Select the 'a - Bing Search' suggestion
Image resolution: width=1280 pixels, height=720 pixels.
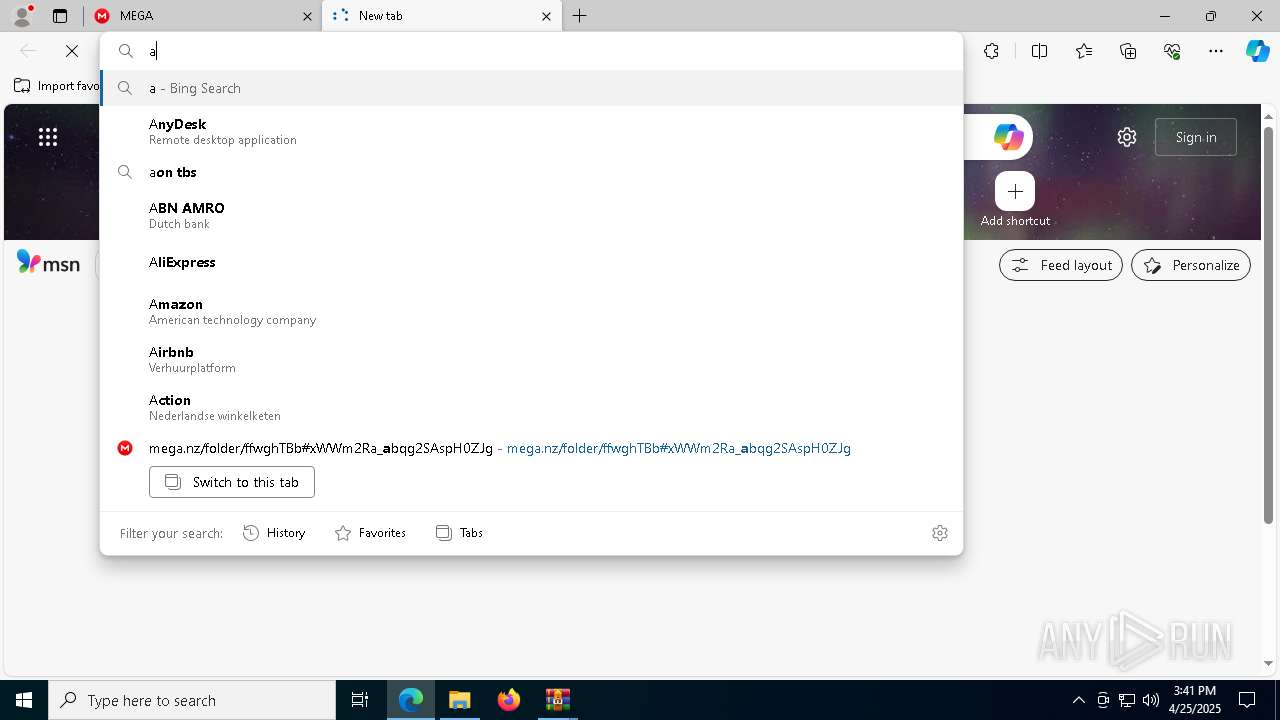click(x=531, y=88)
